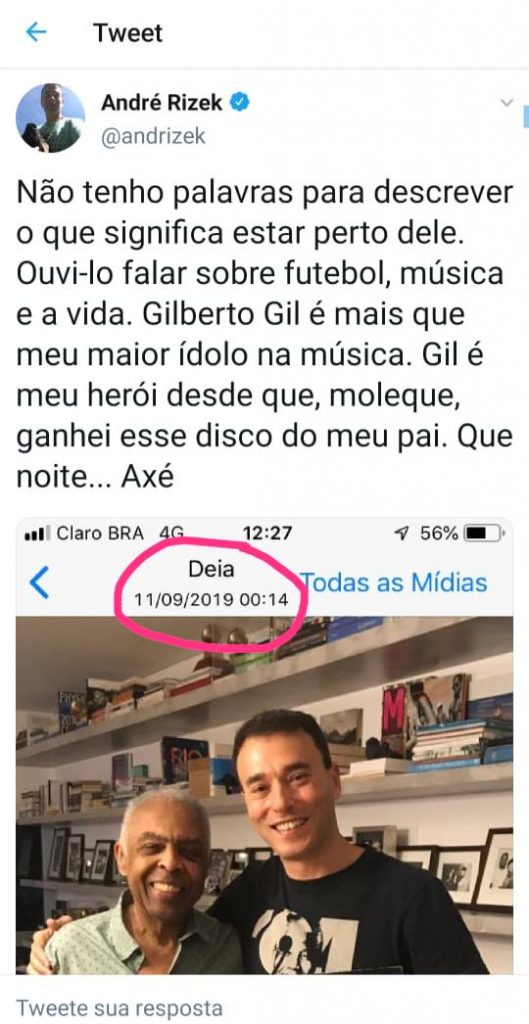Open André Rizek's profile avatar
Screen dimensions: 529x1024
point(50,118)
